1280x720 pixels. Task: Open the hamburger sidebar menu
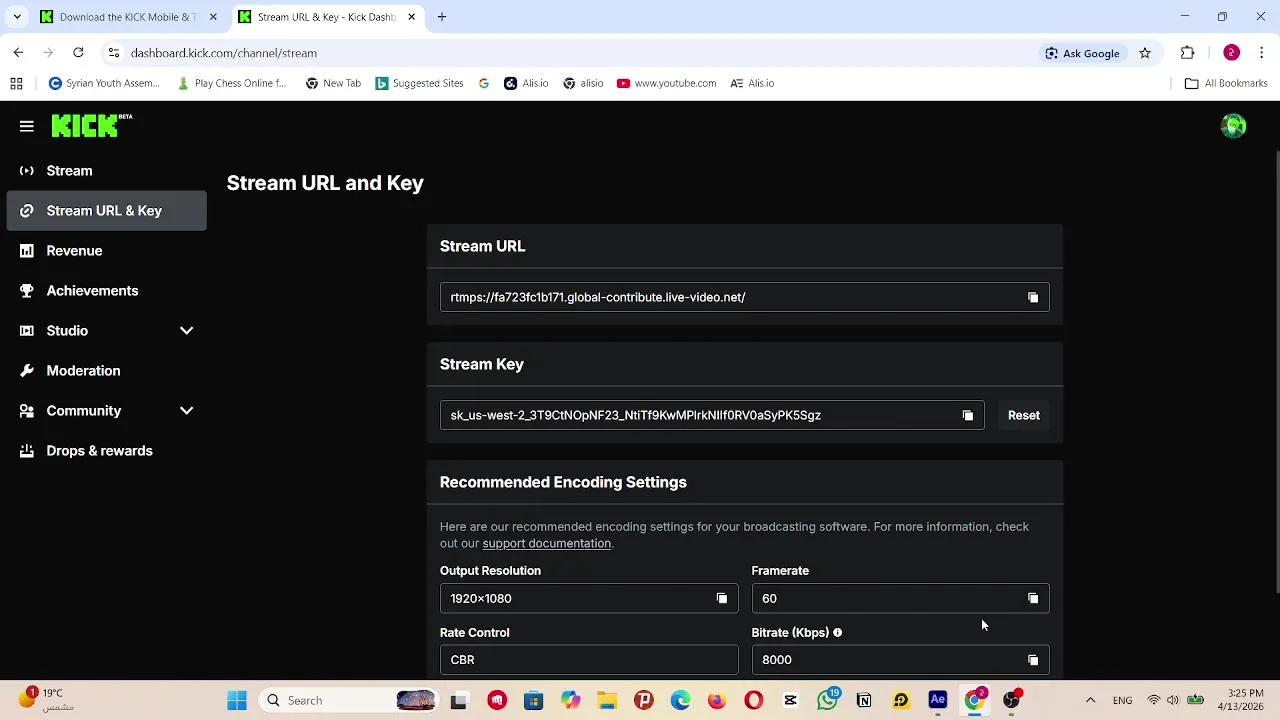point(27,126)
